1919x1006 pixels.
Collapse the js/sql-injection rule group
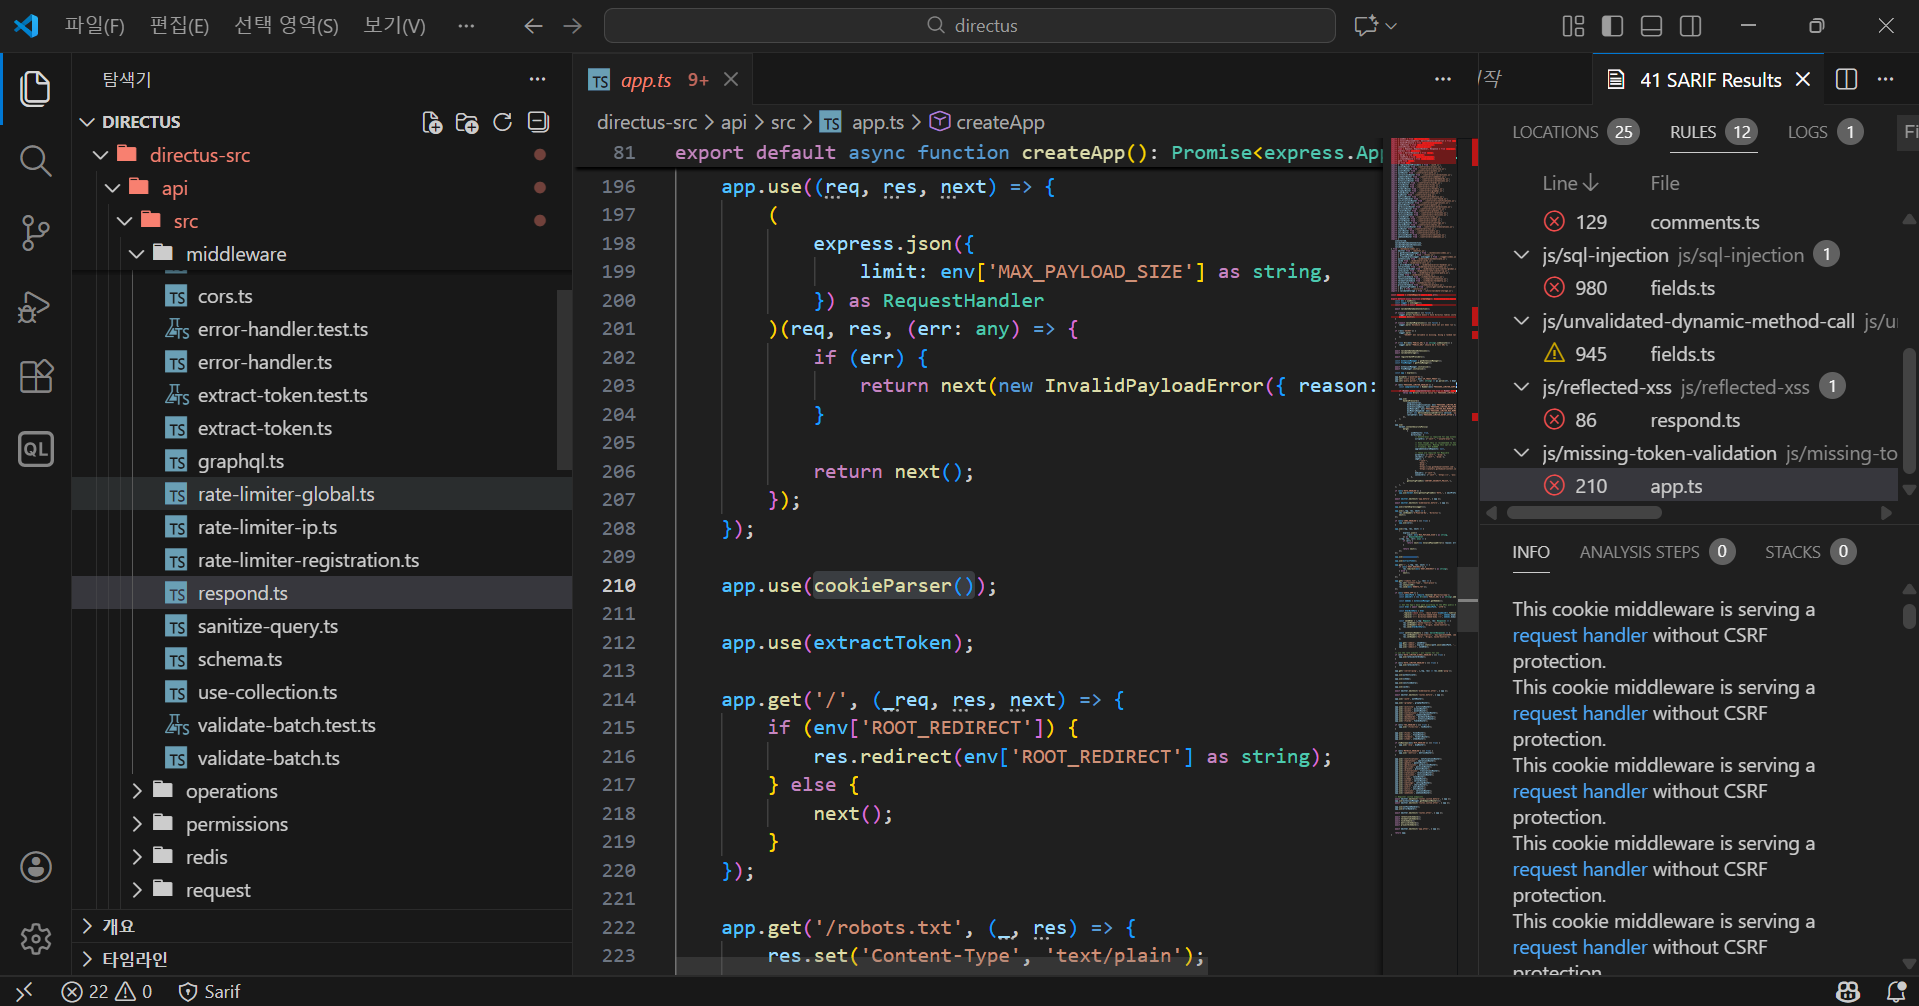tap(1521, 255)
